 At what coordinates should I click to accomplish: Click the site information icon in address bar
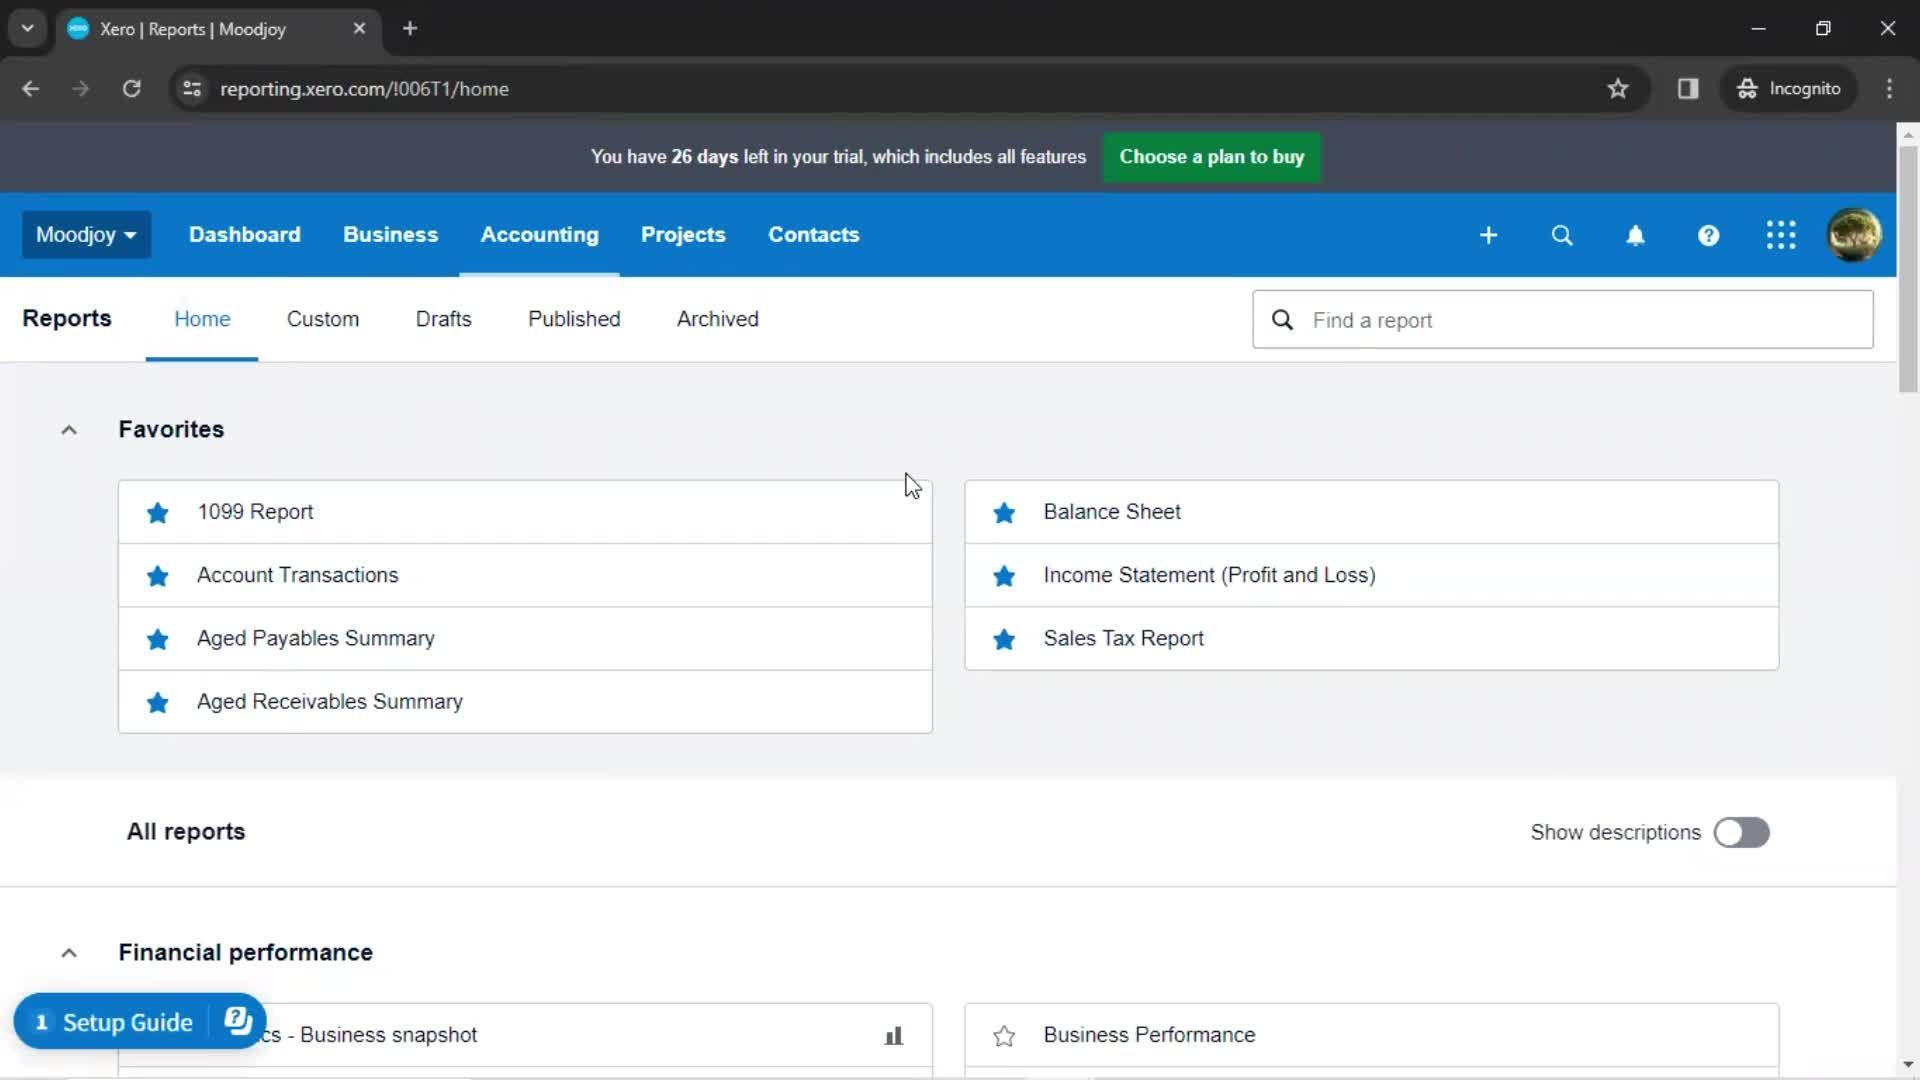tap(192, 89)
